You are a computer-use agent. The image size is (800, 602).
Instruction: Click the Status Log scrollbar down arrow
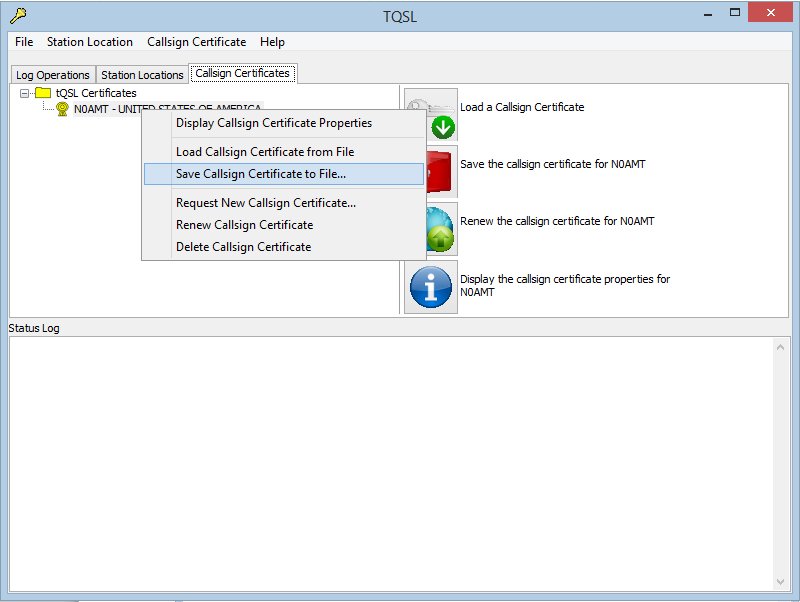[780, 582]
